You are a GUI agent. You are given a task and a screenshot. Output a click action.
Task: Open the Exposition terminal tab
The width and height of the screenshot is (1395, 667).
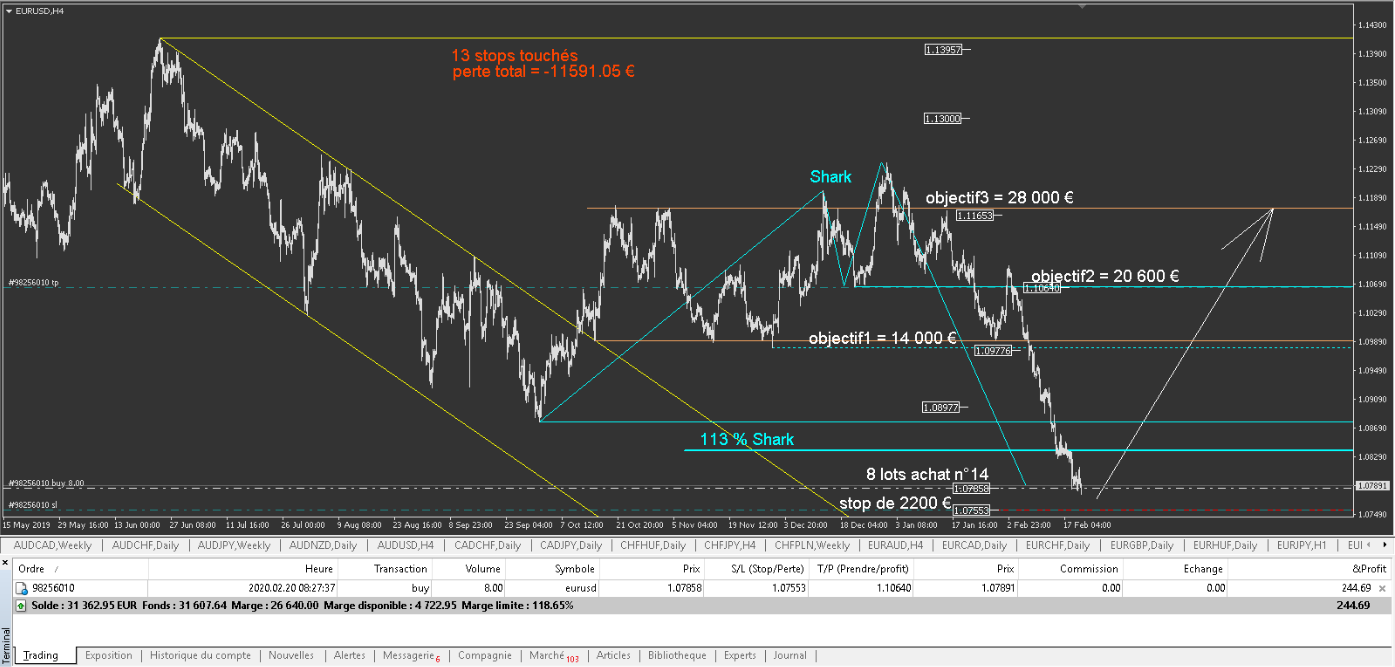tap(108, 656)
